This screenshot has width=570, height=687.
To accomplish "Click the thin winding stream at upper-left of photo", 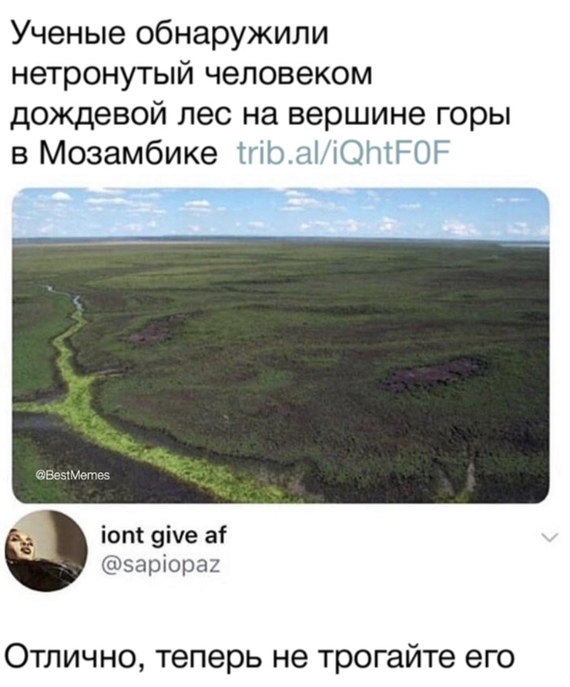I will coord(66,296).
